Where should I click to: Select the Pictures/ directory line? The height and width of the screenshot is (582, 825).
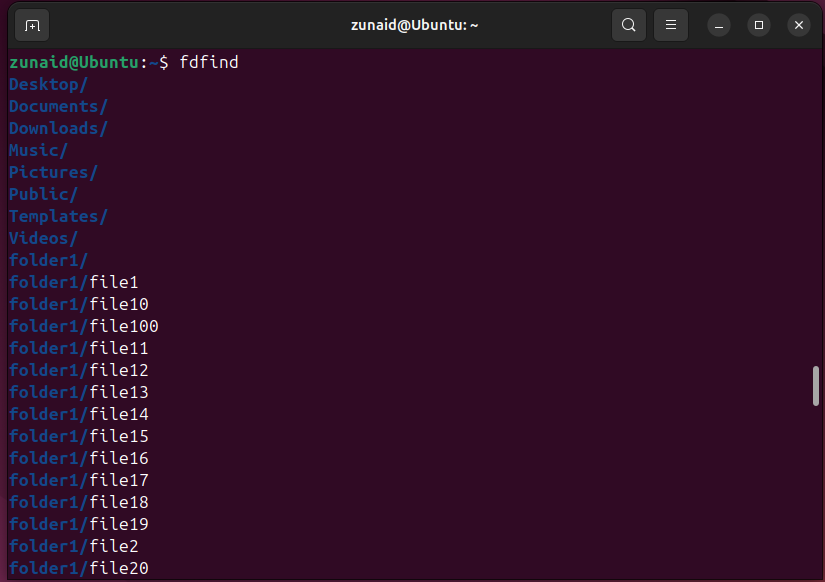click(52, 172)
